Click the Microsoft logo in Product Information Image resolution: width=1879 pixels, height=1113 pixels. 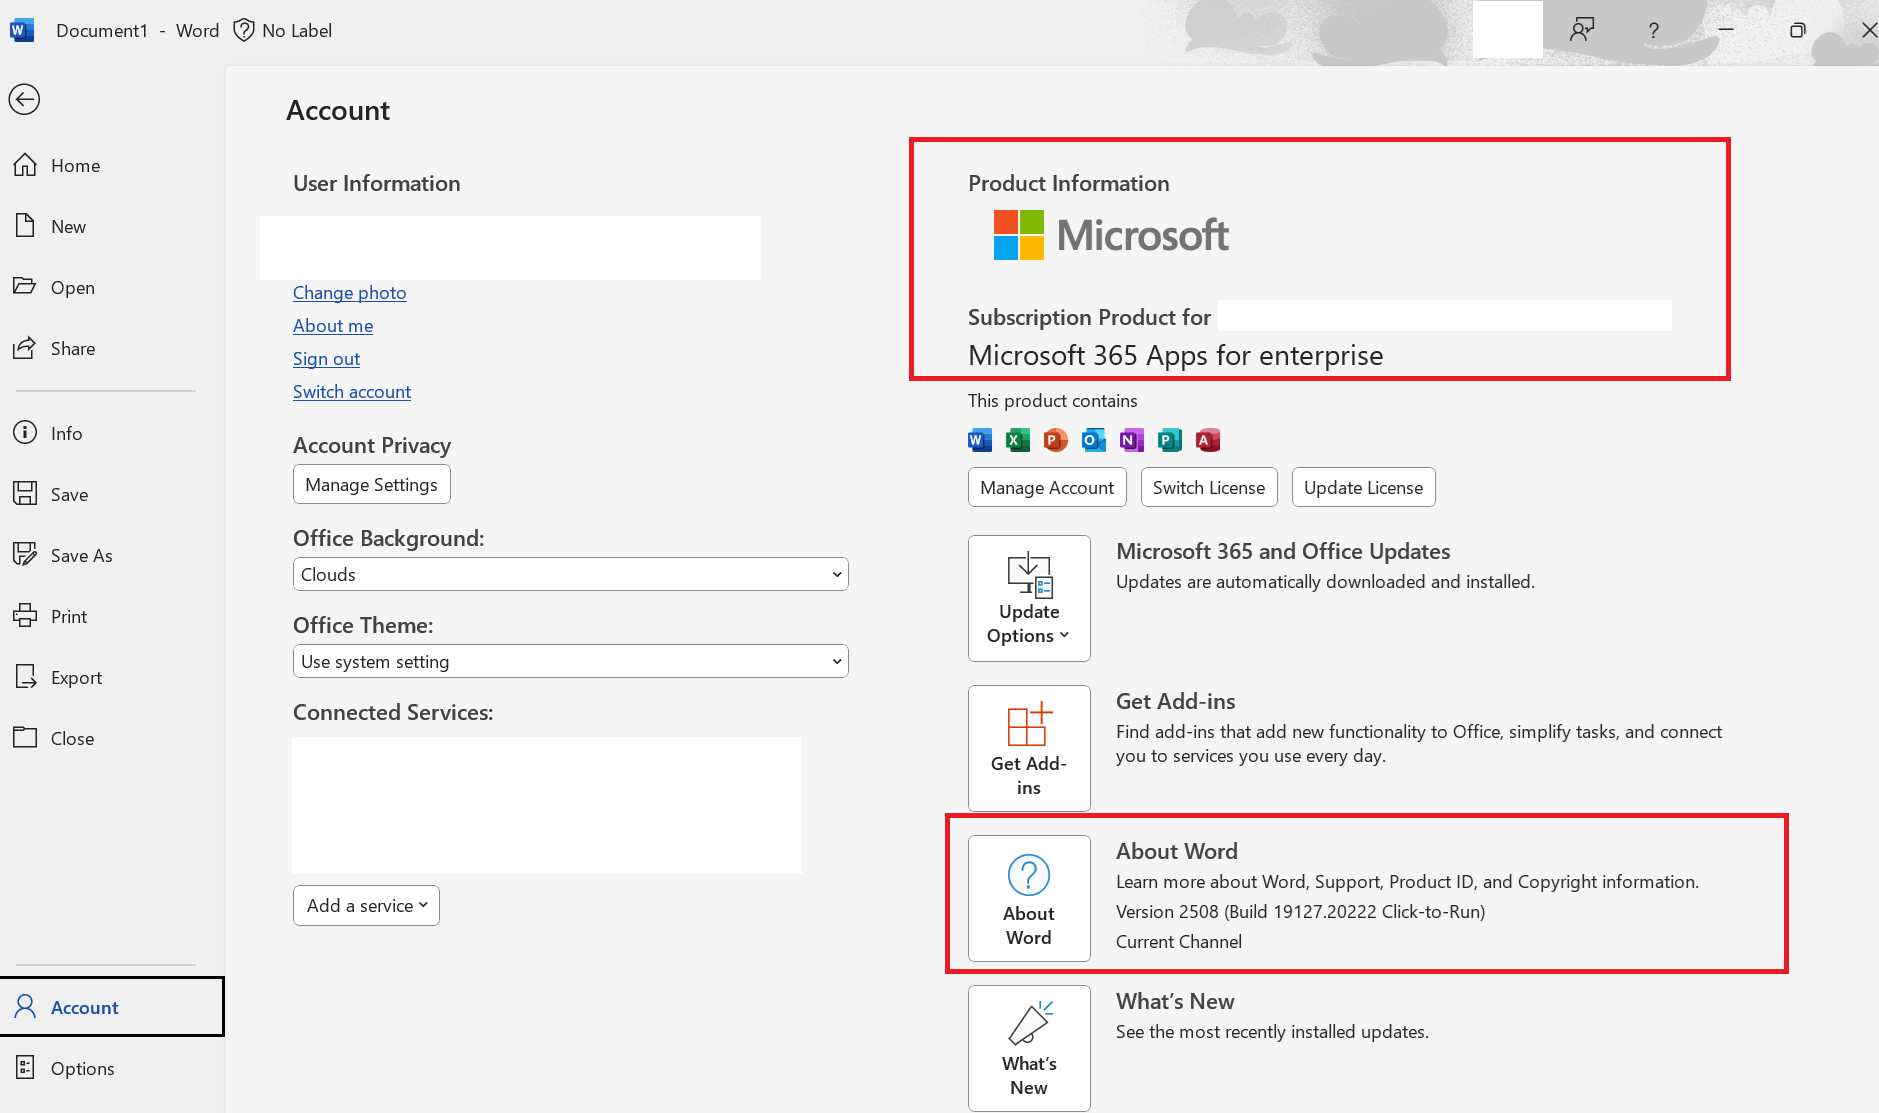pyautogui.click(x=1111, y=235)
